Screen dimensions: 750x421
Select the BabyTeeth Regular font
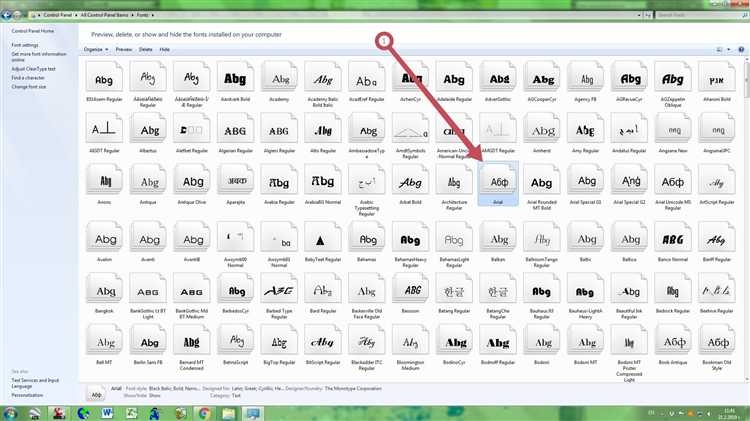click(323, 241)
